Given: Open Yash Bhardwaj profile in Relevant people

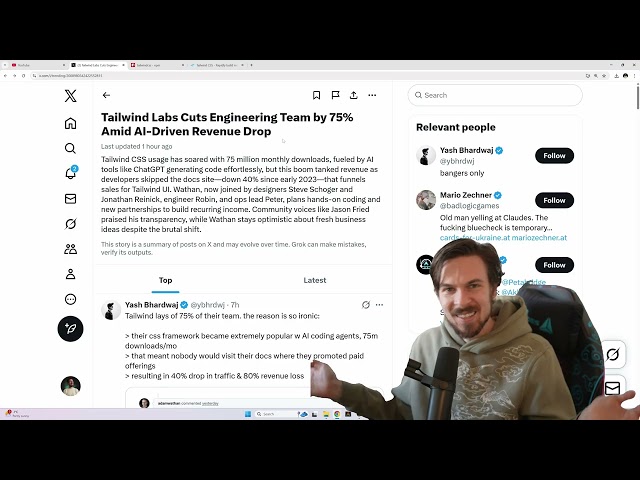Looking at the screenshot, I should (467, 150).
